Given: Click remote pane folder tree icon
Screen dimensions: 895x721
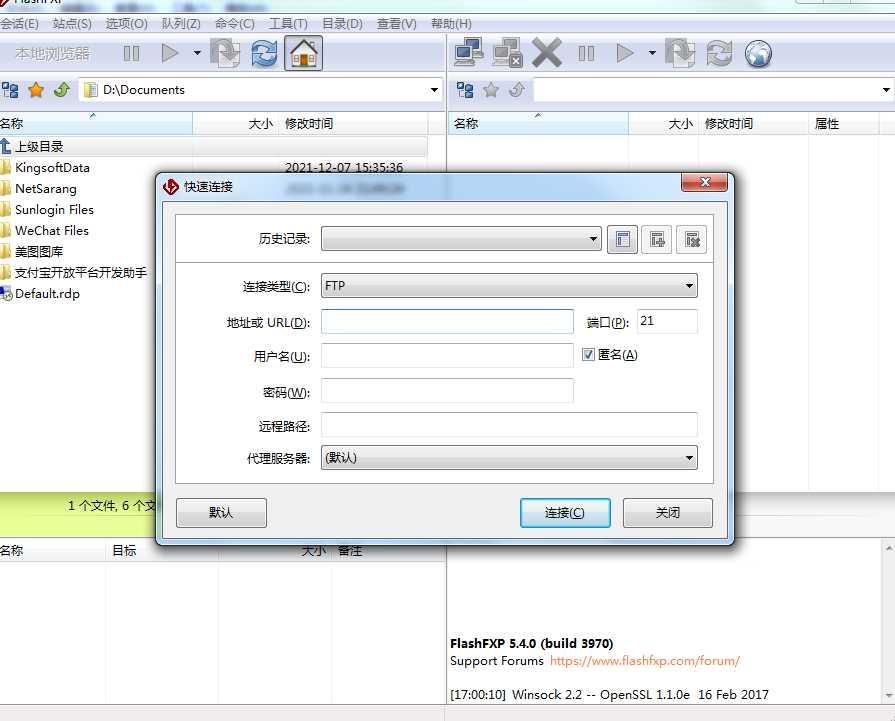Looking at the screenshot, I should [x=465, y=90].
